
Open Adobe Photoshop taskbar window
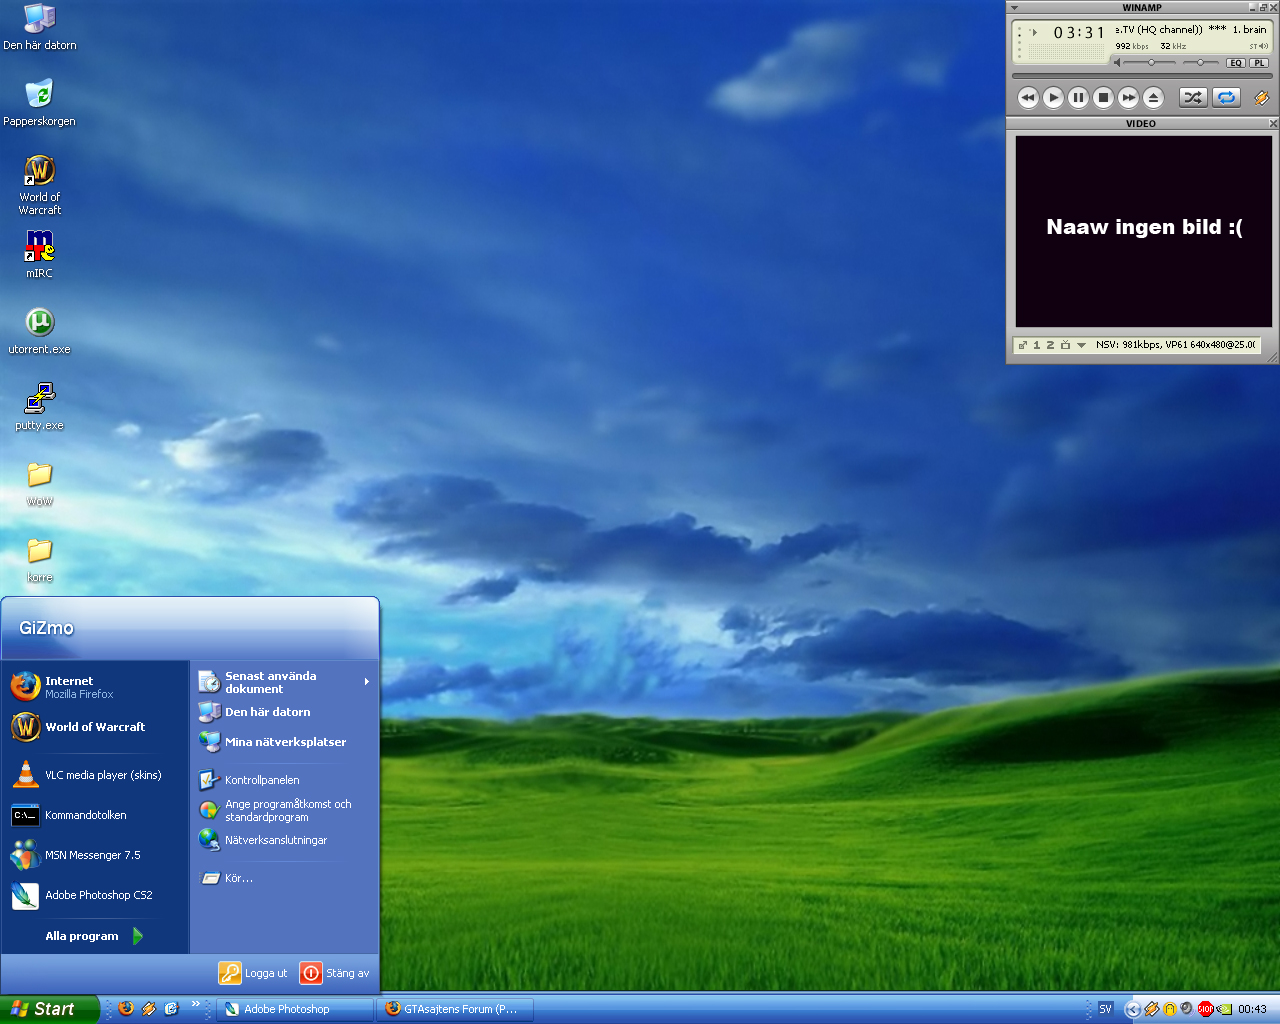[294, 1009]
